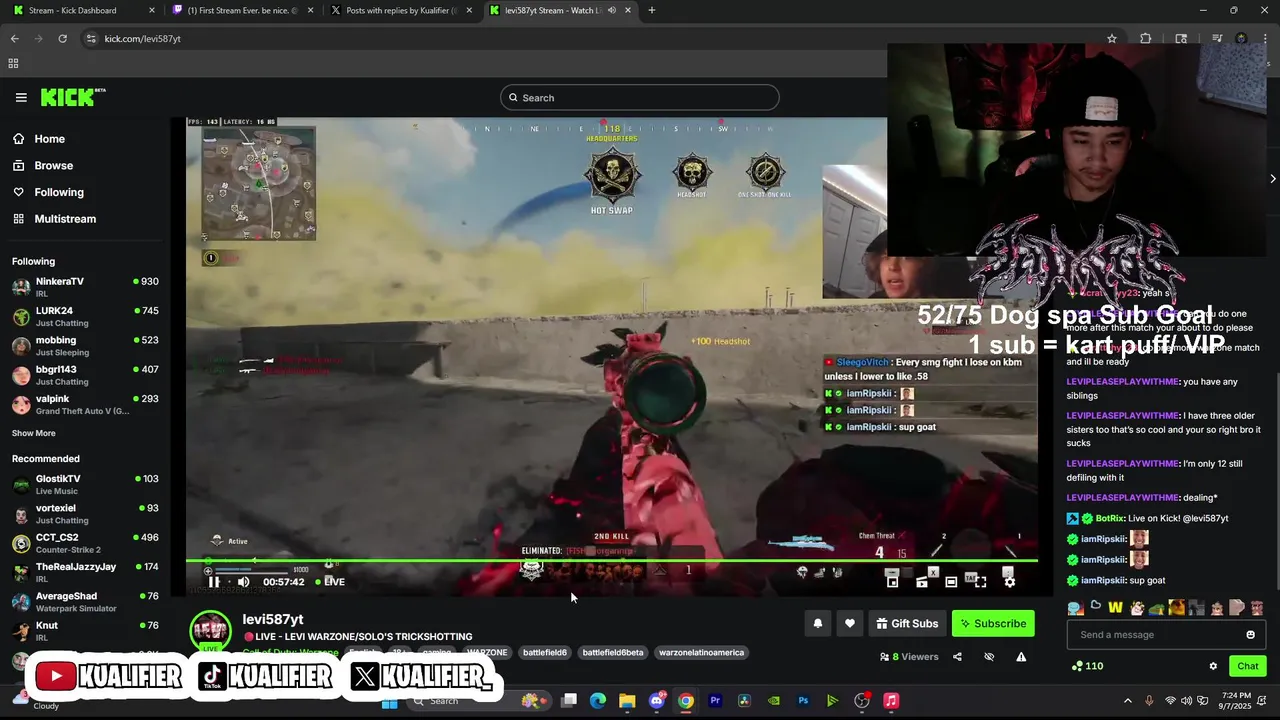Open bbgrl143 channel in sidebar
The image size is (1280, 720).
pyautogui.click(x=85, y=374)
